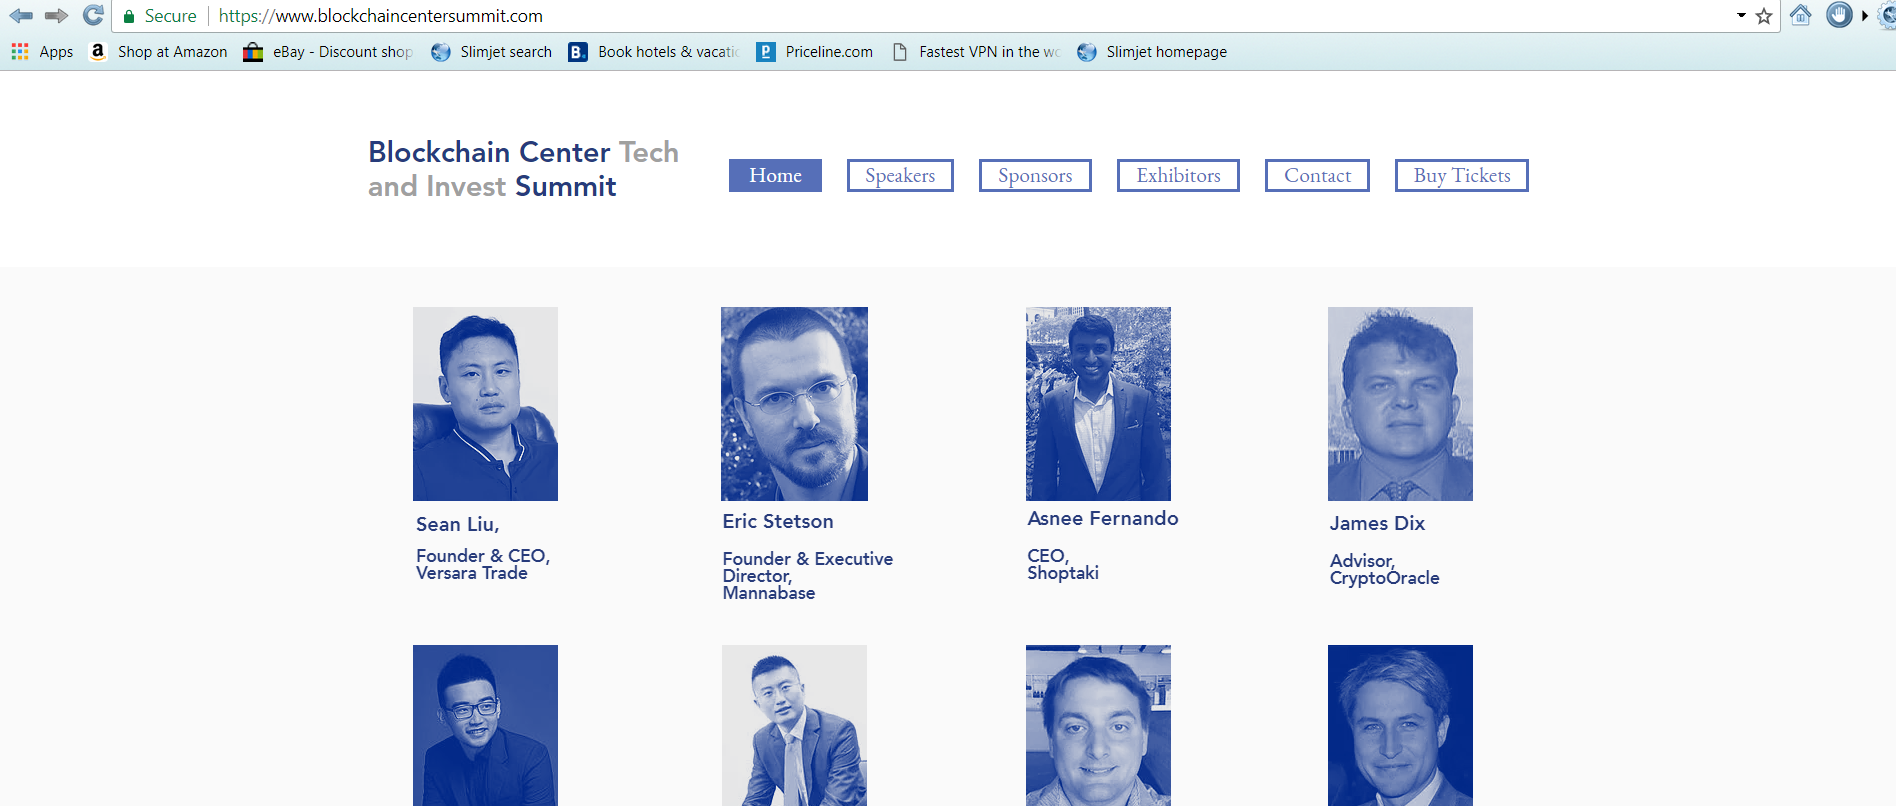Click the hand extension icon
The width and height of the screenshot is (1896, 806).
(x=1839, y=15)
